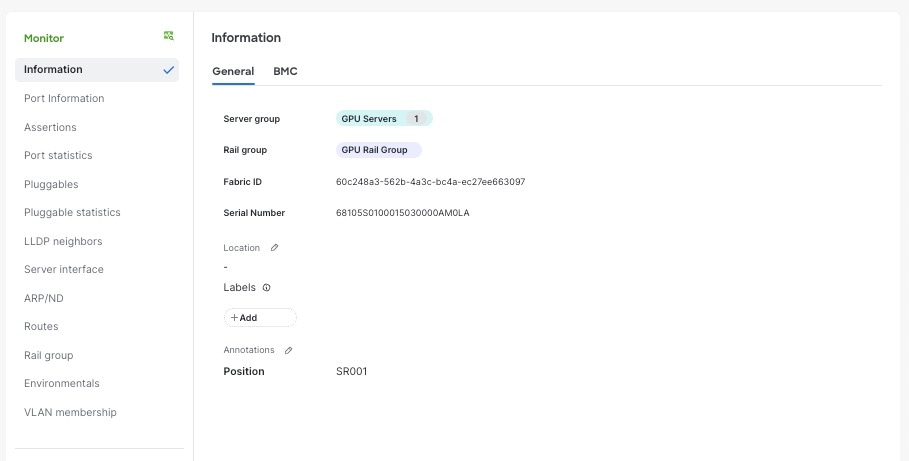Click the Location label text
The height and width of the screenshot is (461, 909).
click(241, 248)
